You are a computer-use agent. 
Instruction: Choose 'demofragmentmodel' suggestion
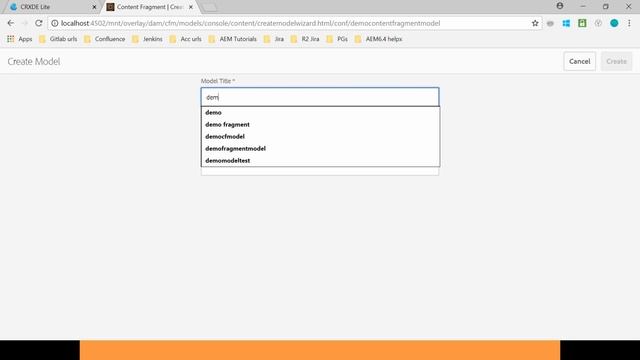click(320, 149)
